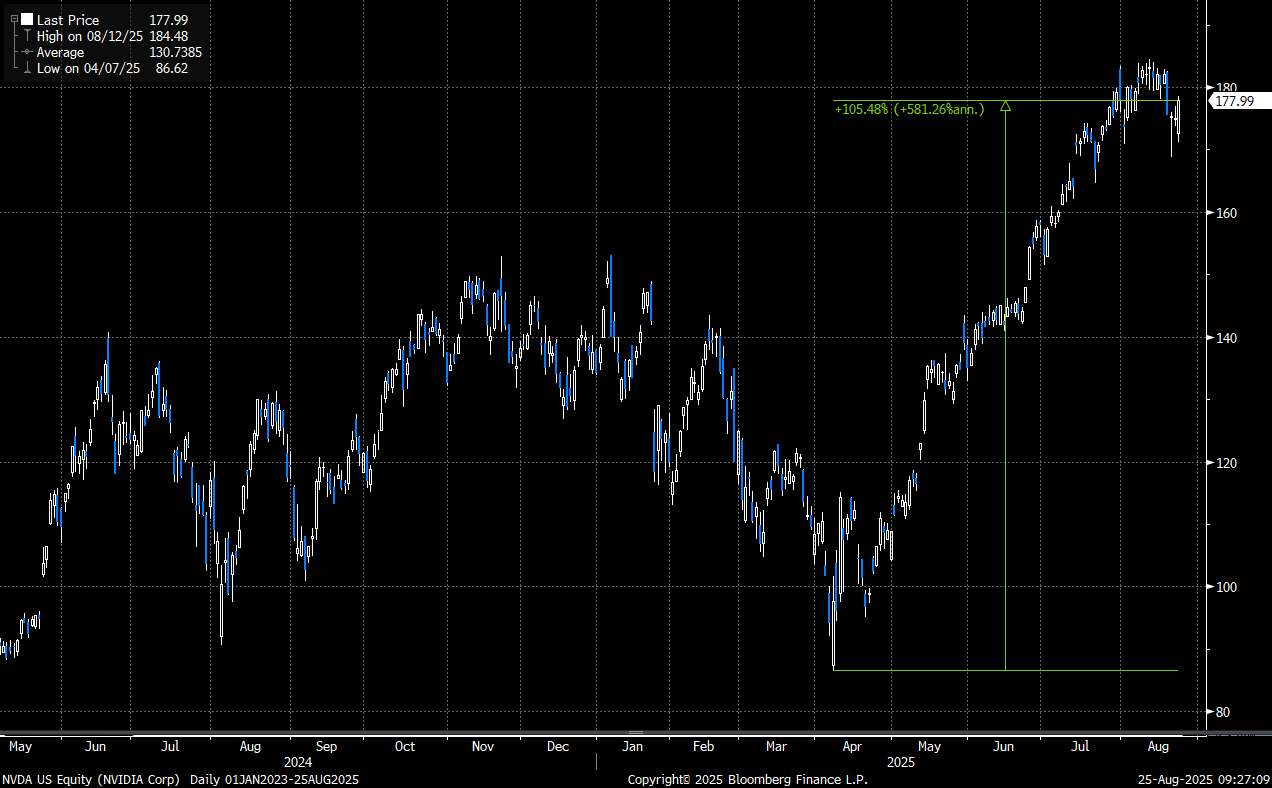Click the Jan label on the time axis
Screen dimensions: 1272x788
pyautogui.click(x=632, y=747)
